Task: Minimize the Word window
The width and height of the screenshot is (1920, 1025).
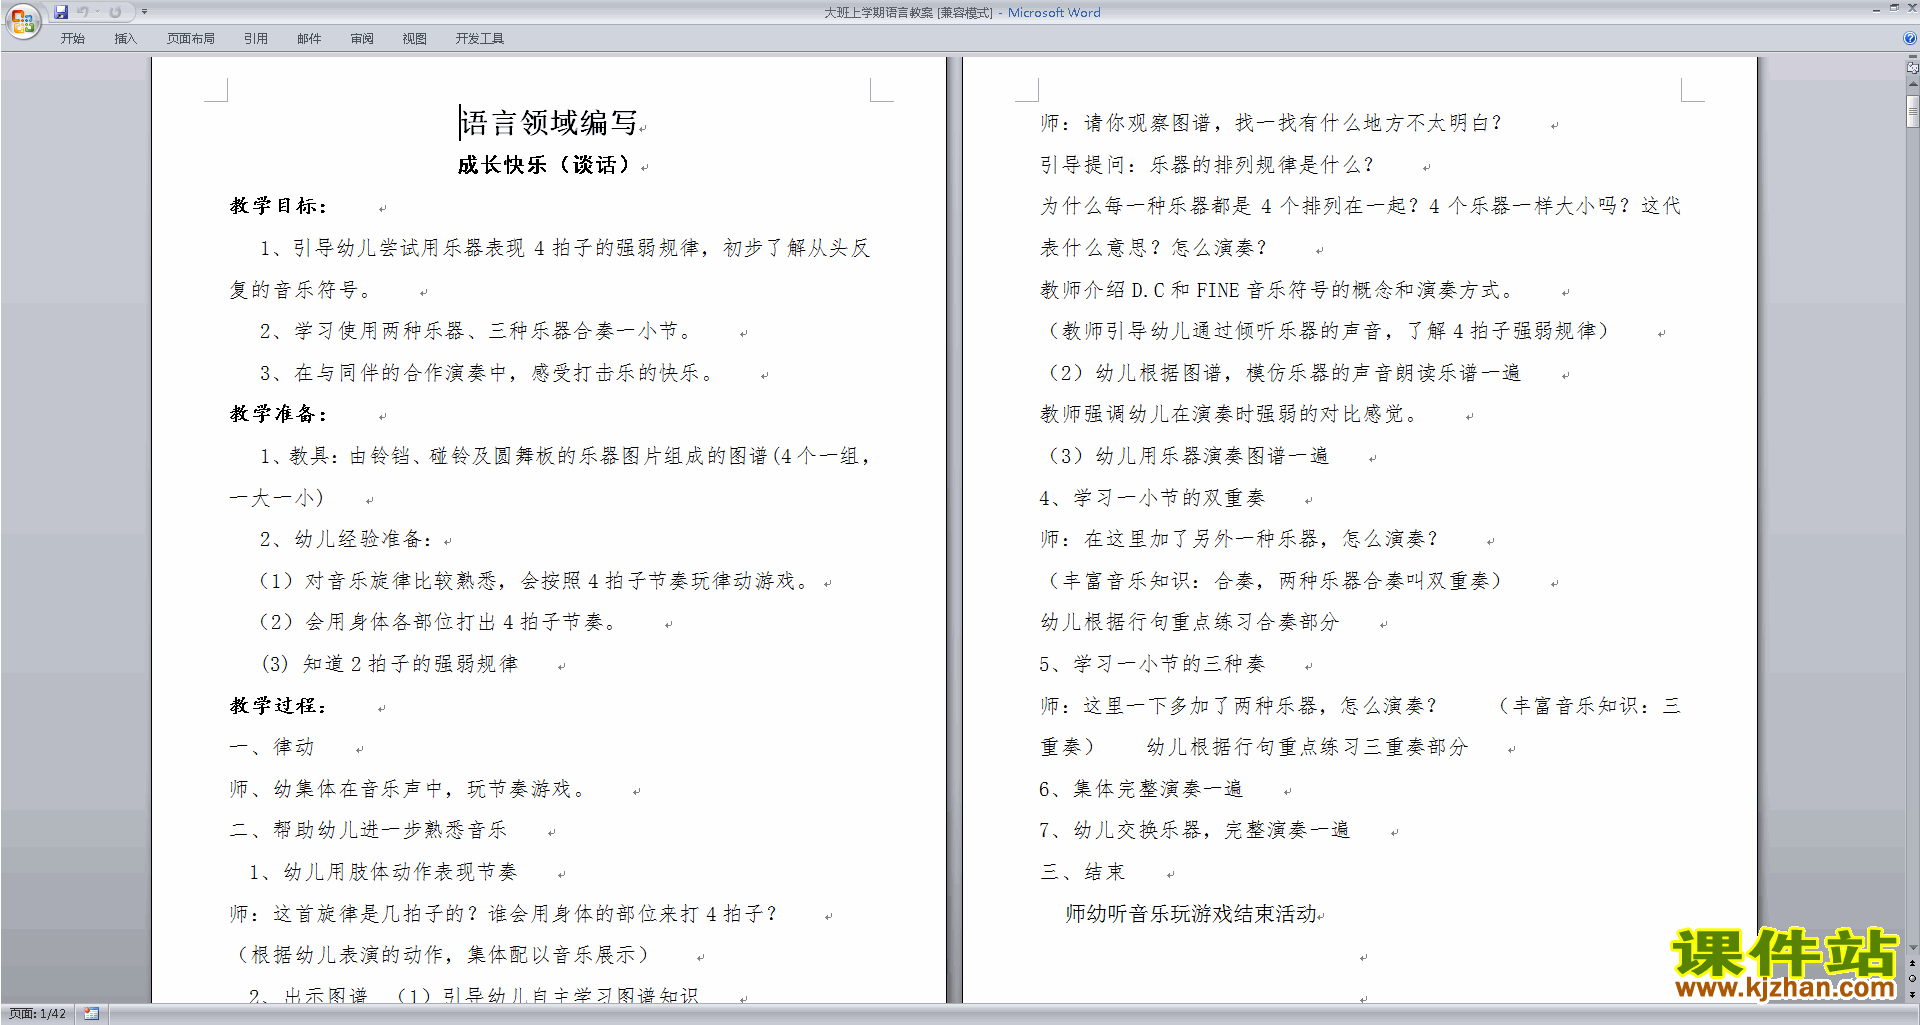Action: tap(1876, 8)
